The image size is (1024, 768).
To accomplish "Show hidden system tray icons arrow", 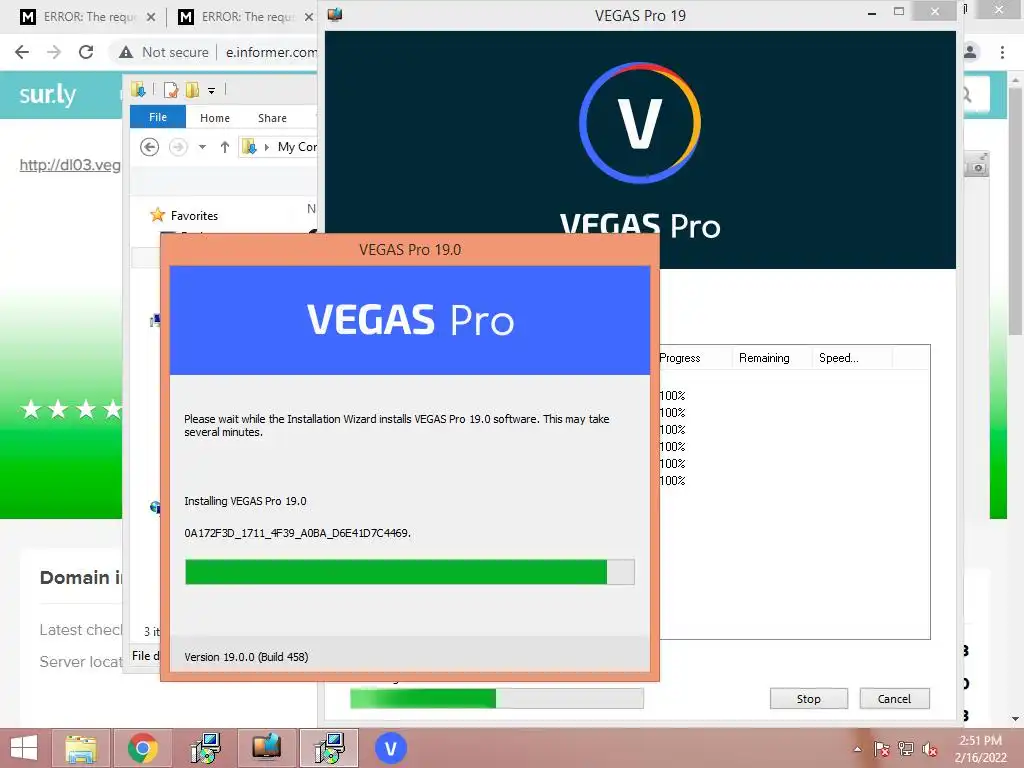I will pyautogui.click(x=857, y=749).
